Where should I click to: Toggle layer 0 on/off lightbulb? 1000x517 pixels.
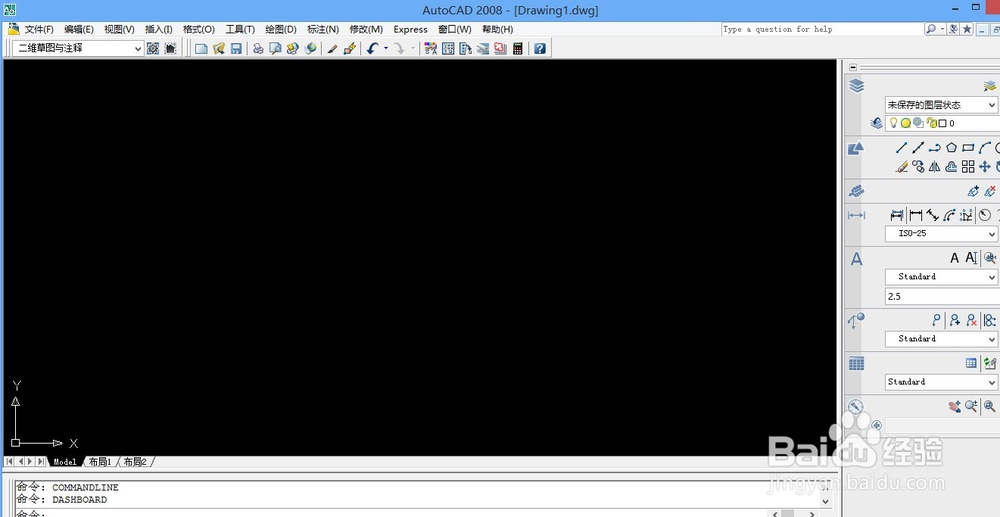click(893, 123)
